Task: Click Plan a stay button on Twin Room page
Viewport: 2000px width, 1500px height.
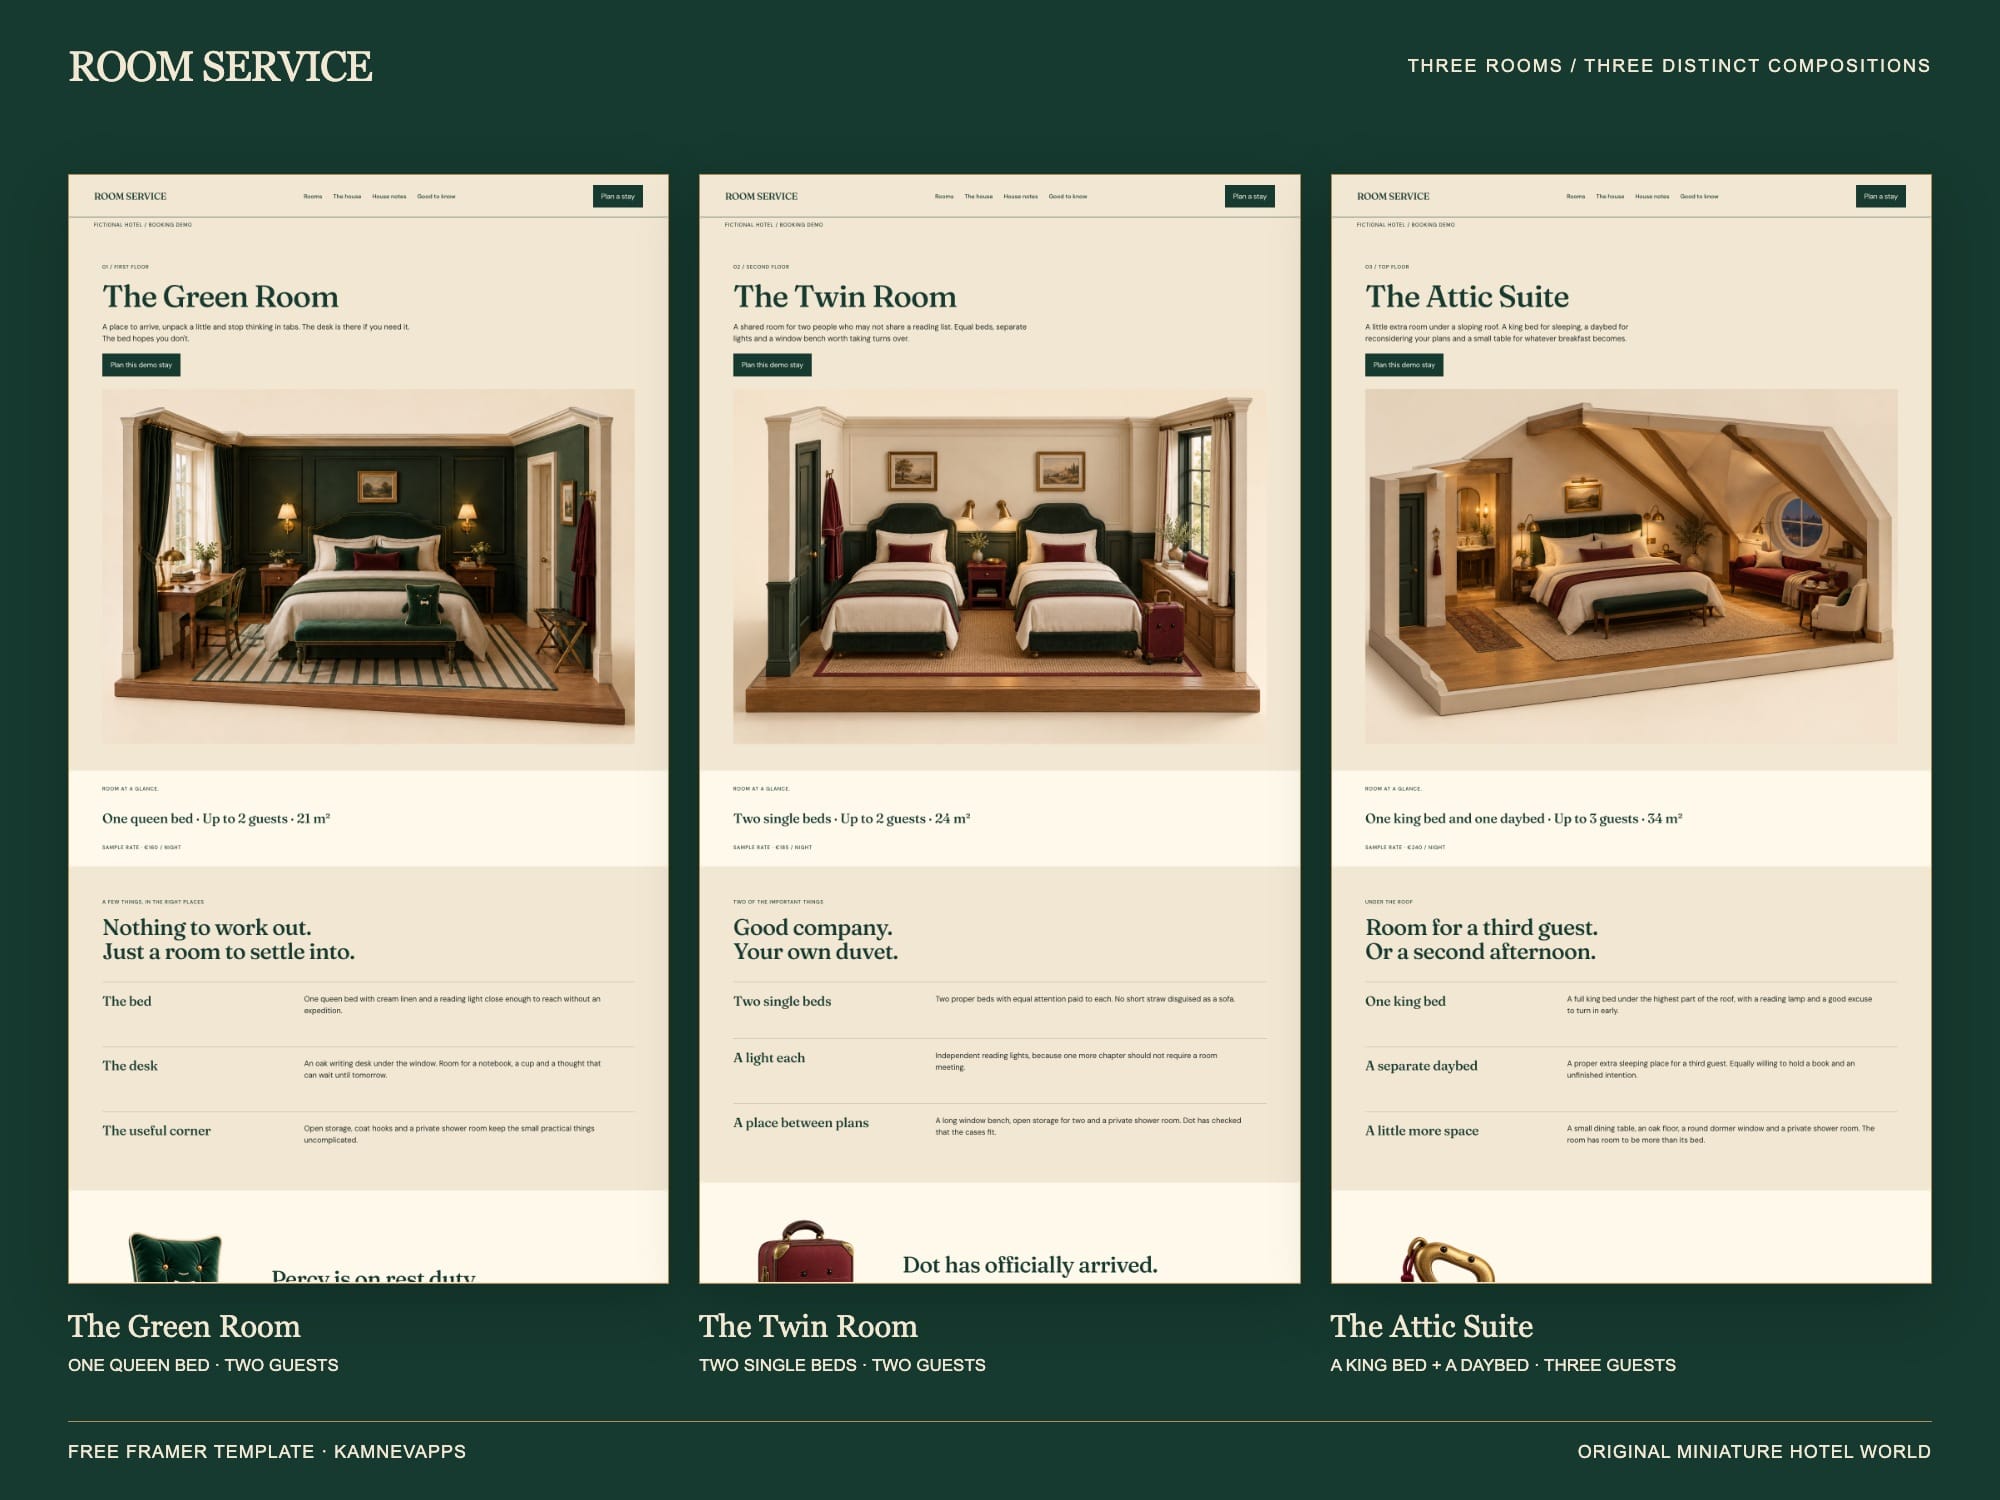Action: (x=1249, y=197)
